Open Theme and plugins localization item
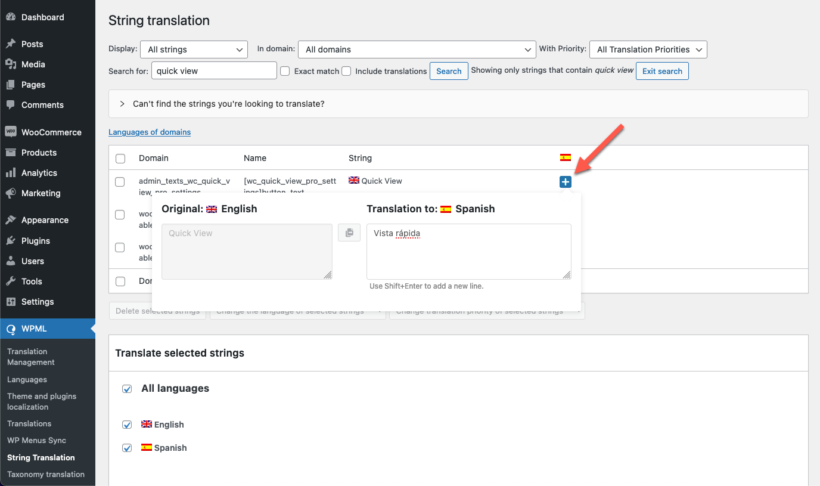 (x=42, y=401)
